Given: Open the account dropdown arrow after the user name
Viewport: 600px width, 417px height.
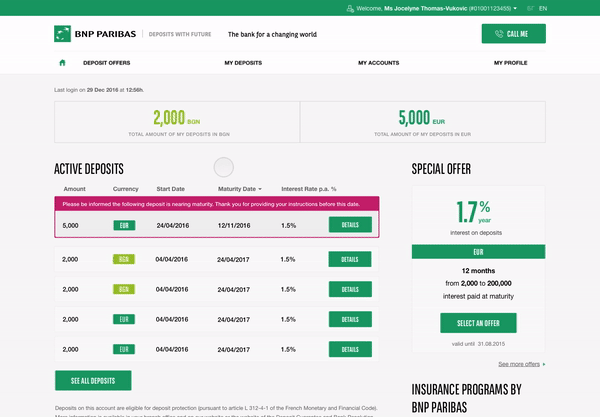Looking at the screenshot, I should tap(515, 8).
